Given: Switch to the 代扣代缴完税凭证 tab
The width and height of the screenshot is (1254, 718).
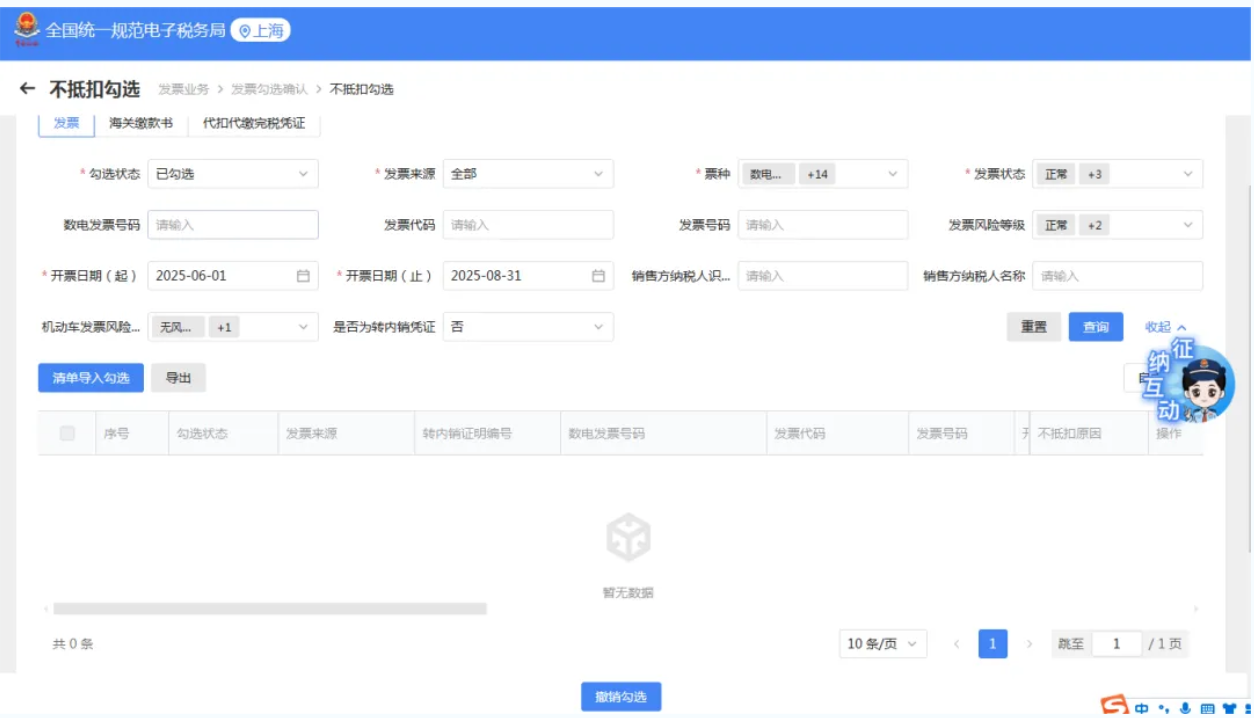Looking at the screenshot, I should coord(254,123).
